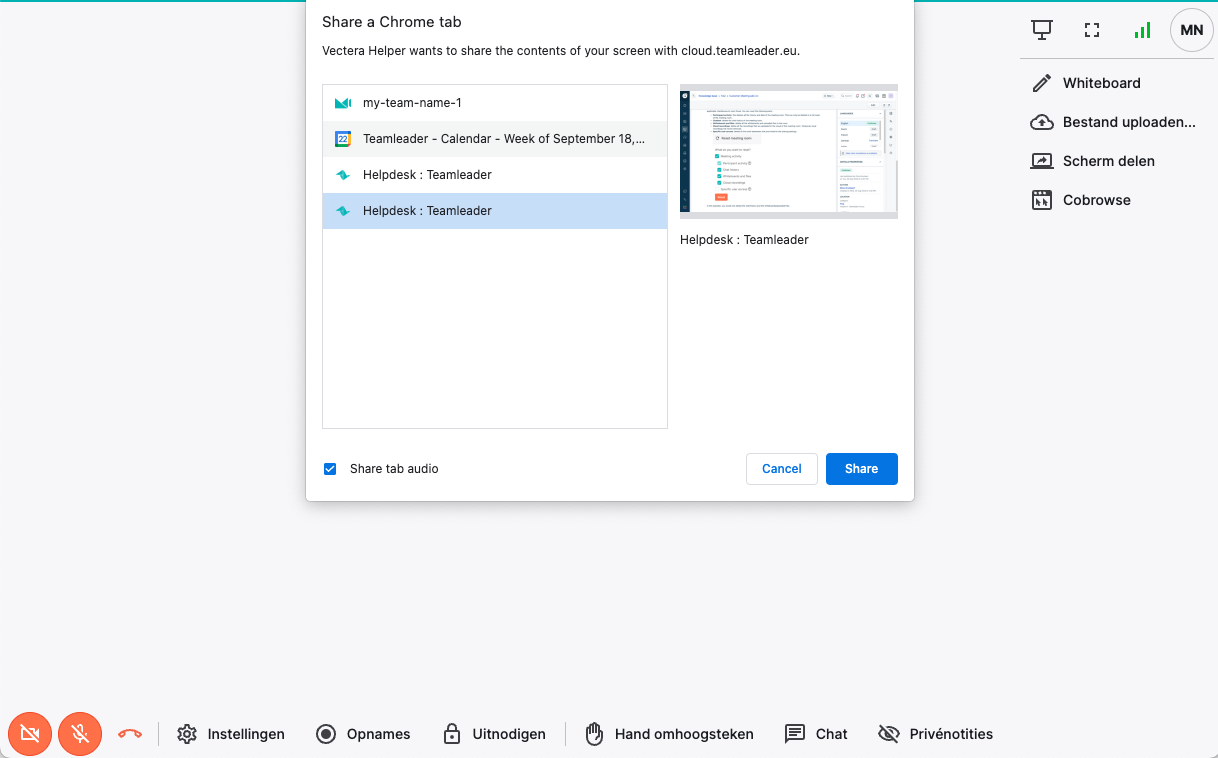Open Opnames recordings
Image resolution: width=1218 pixels, height=758 pixels.
point(363,734)
